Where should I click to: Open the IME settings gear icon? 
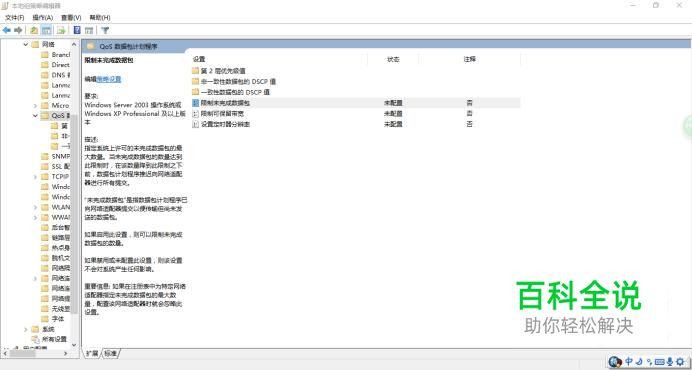click(x=680, y=362)
